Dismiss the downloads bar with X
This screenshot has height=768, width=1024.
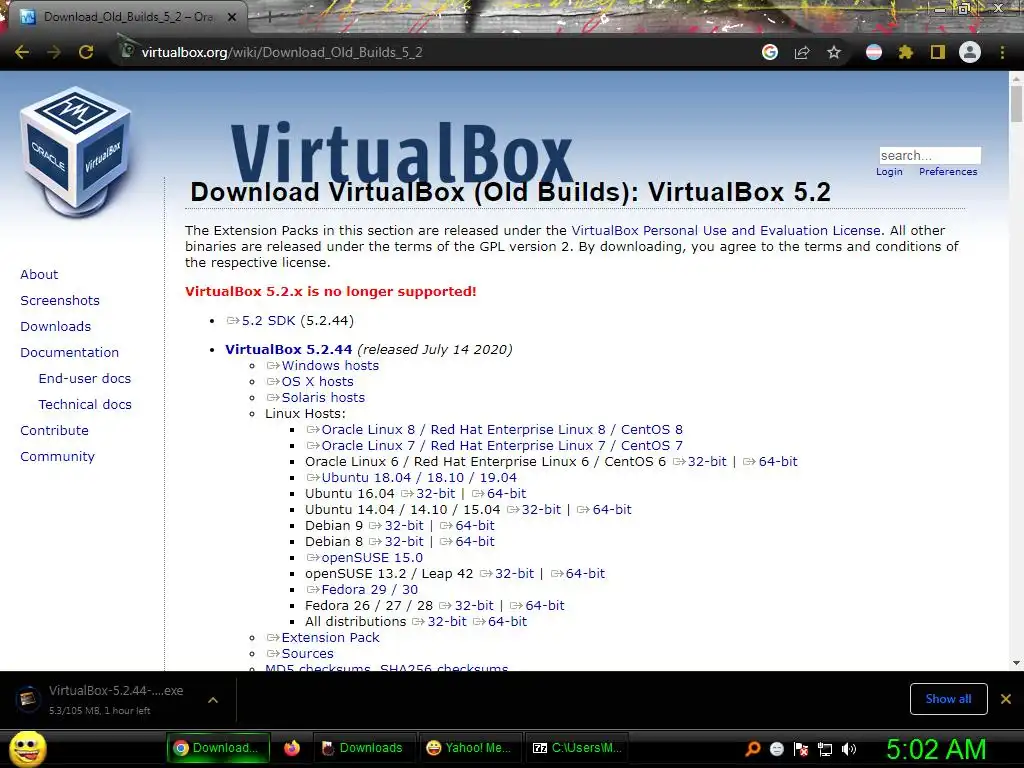click(1006, 699)
